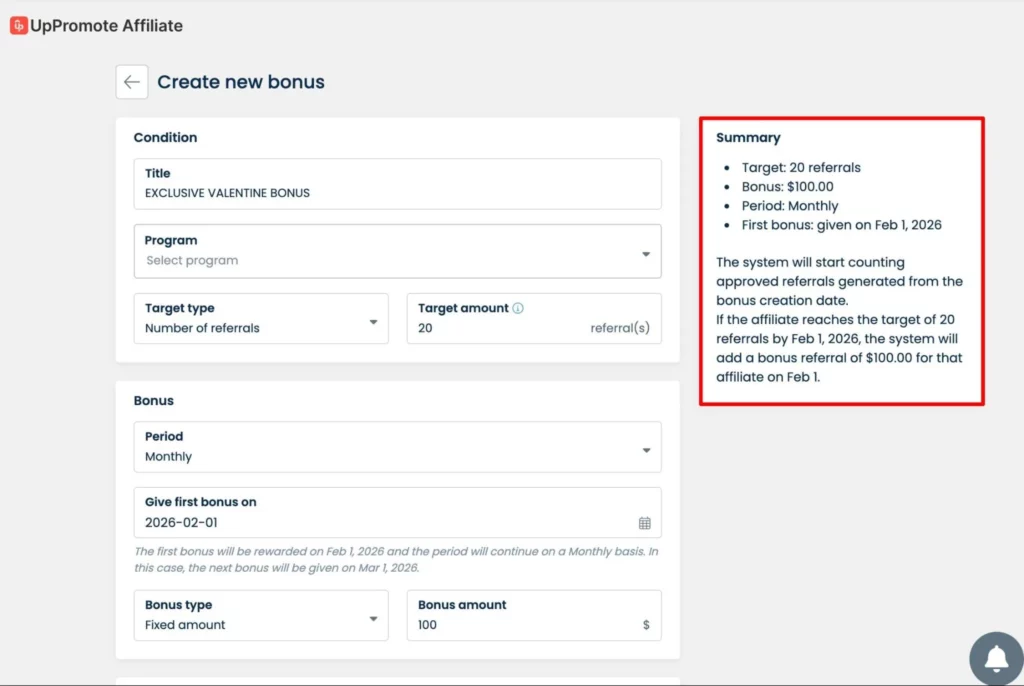Open the calendar picker icon in date field
The width and height of the screenshot is (1024, 686).
[x=645, y=523]
